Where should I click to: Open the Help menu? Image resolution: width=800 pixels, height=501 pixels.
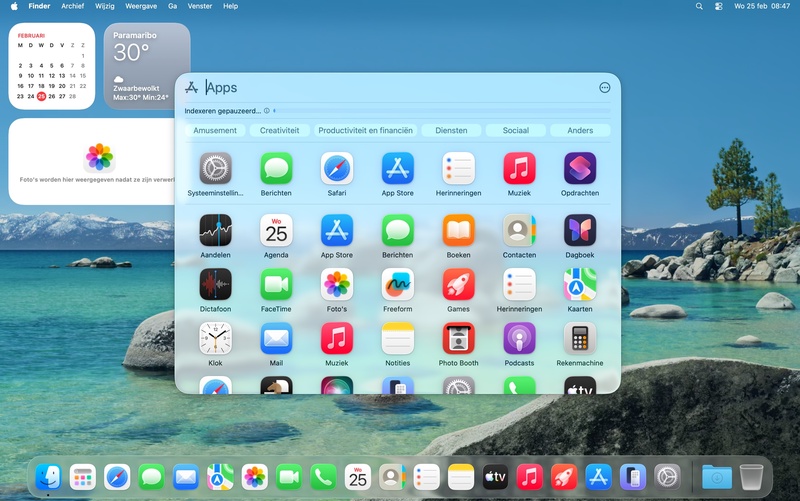click(230, 6)
